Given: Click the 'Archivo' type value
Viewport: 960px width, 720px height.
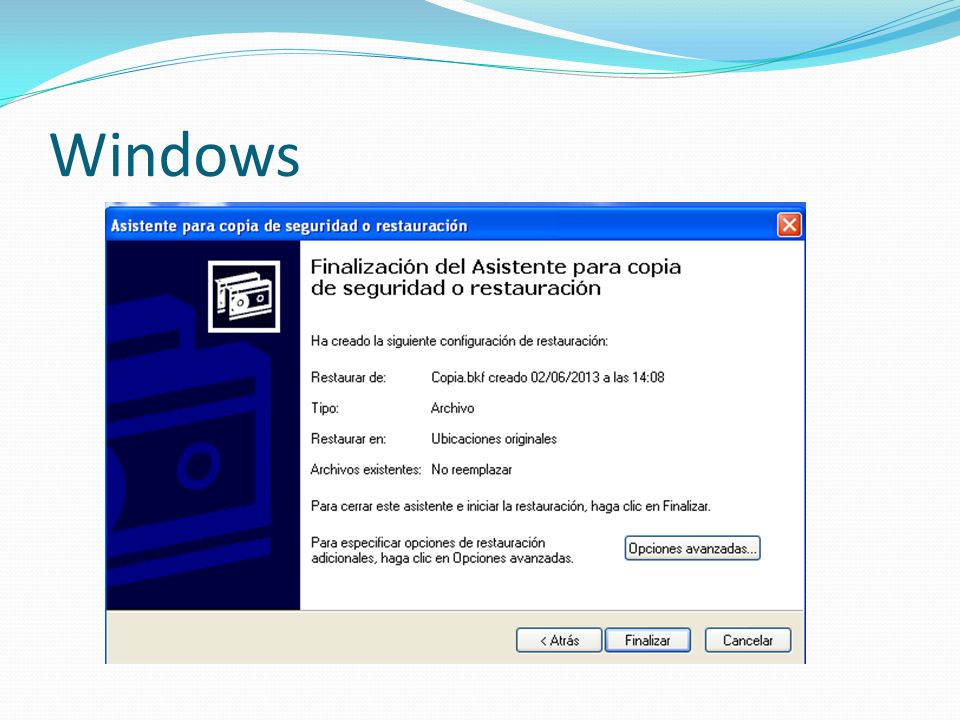Looking at the screenshot, I should pyautogui.click(x=452, y=408).
